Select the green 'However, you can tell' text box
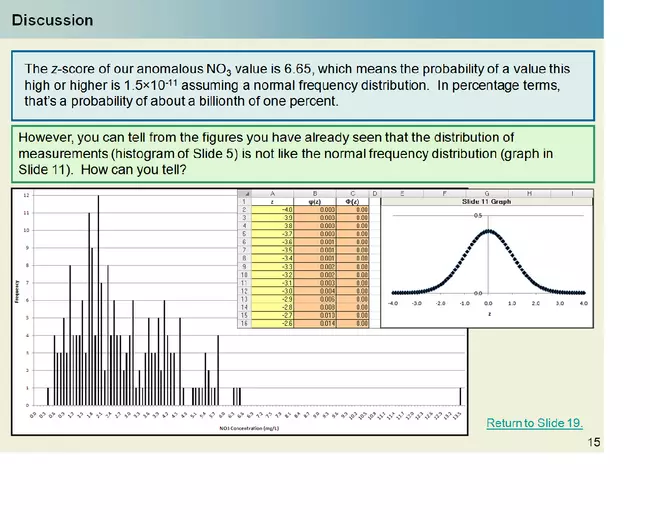This screenshot has width=650, height=520. [x=310, y=152]
